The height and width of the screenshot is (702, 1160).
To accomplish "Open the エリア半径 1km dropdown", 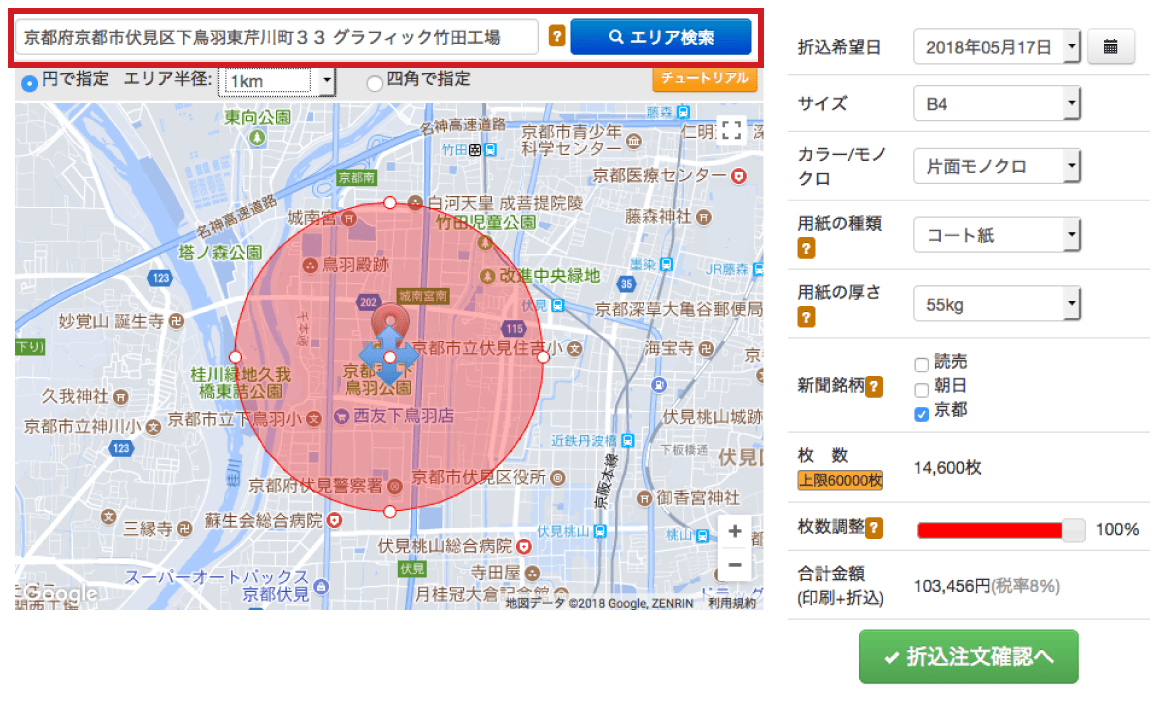I will click(x=279, y=81).
